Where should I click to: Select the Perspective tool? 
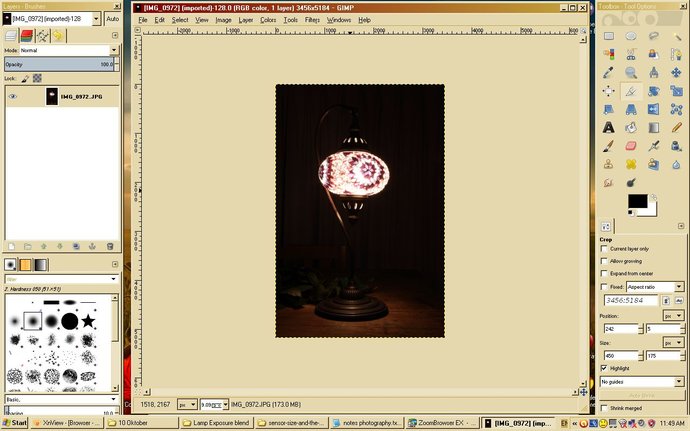(x=631, y=109)
